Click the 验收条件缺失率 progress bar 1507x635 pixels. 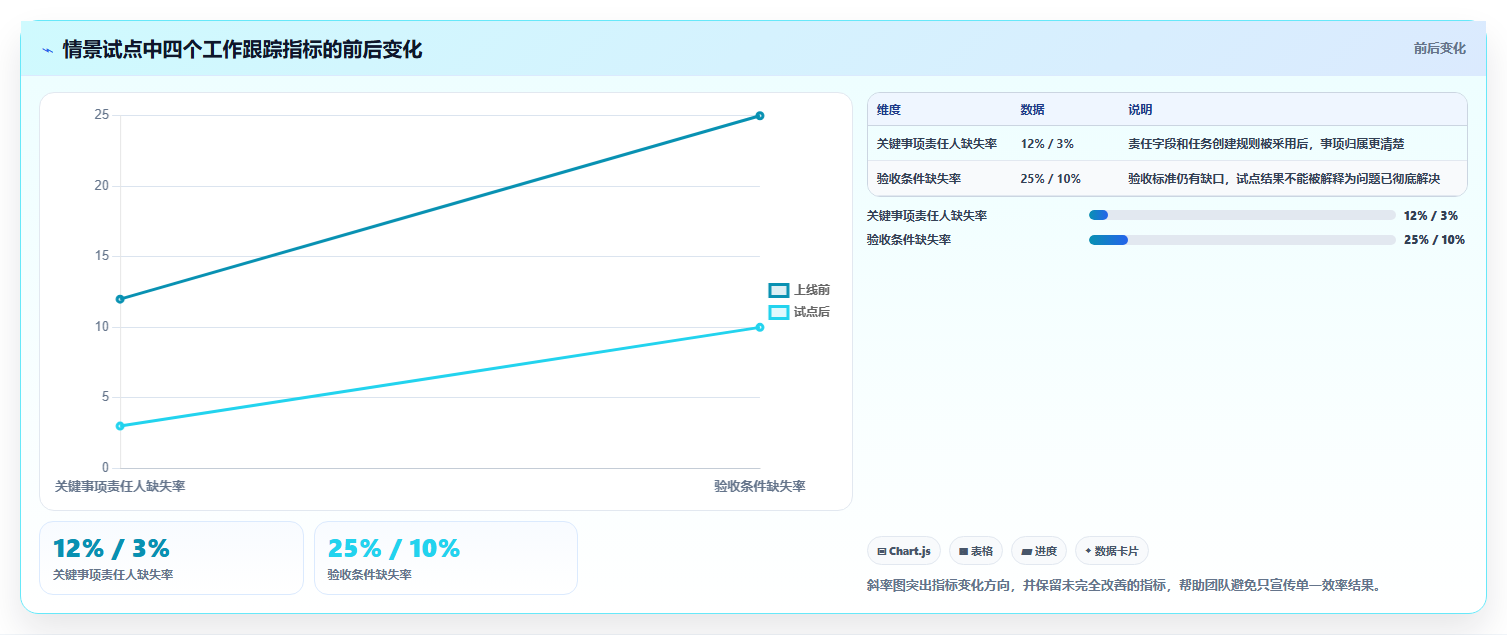tap(1242, 239)
